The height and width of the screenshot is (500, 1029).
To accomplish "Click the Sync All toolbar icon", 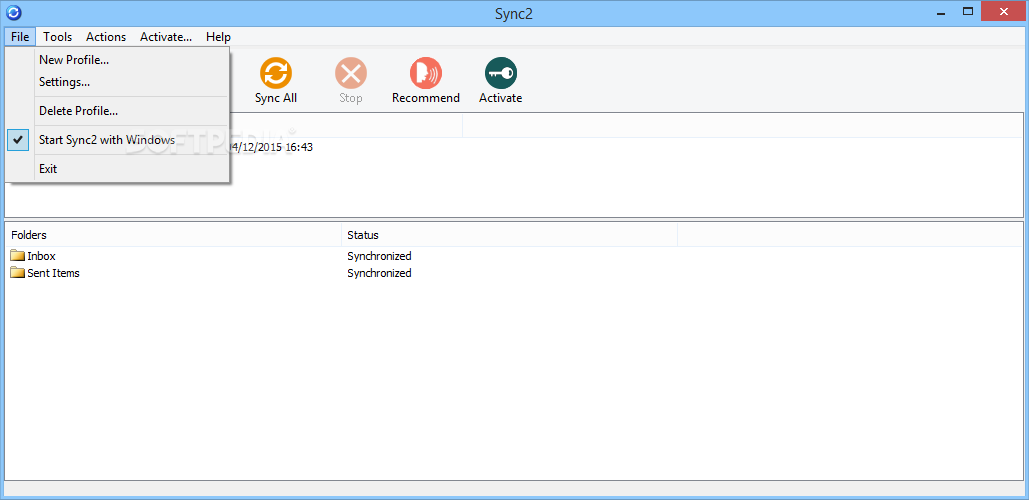I will pos(276,73).
